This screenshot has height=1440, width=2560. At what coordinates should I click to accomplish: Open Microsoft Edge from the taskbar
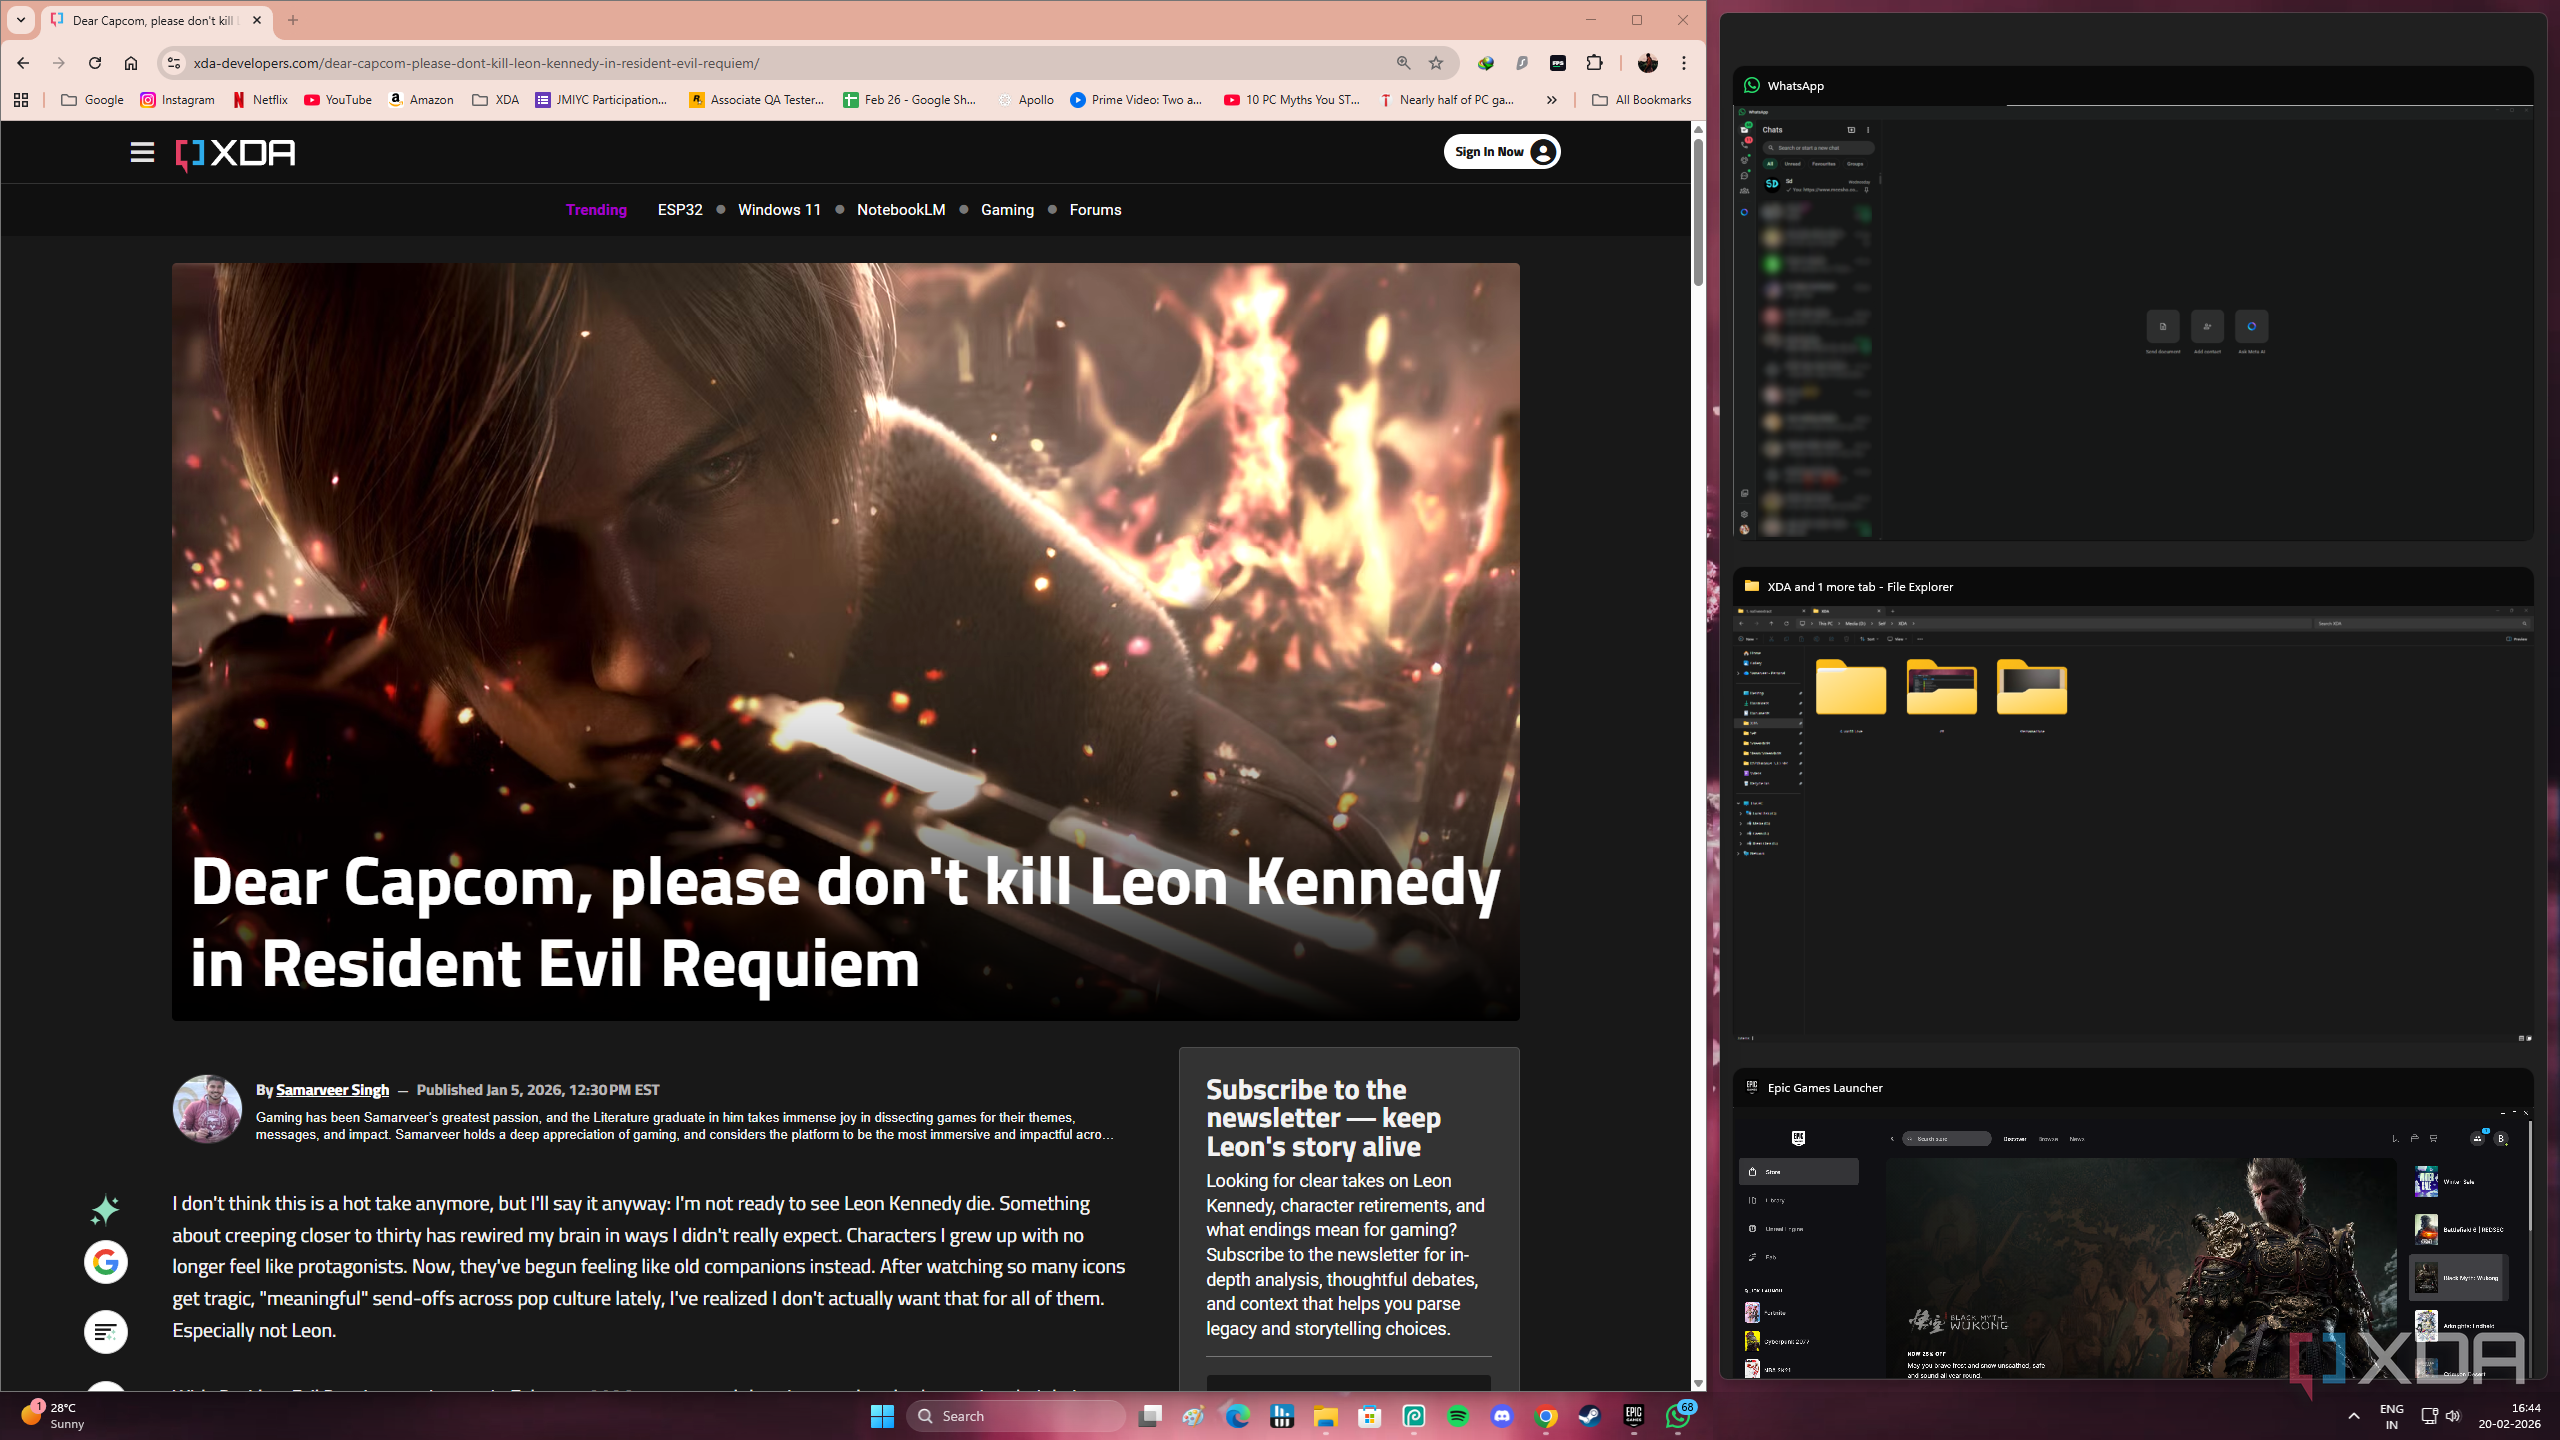(1238, 1416)
